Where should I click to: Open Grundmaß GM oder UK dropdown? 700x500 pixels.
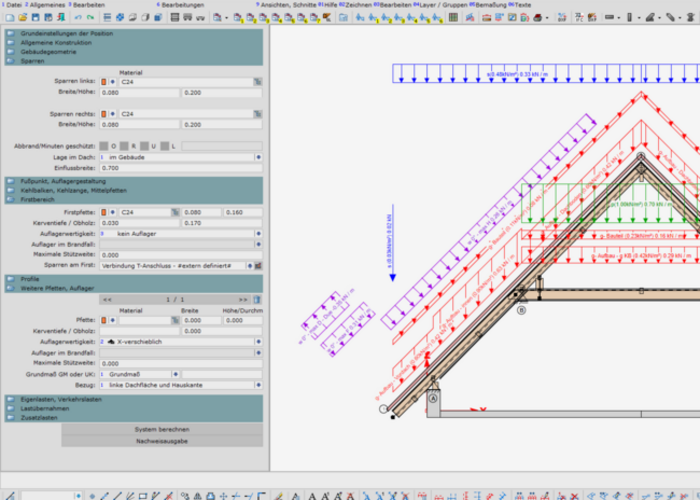pos(175,374)
